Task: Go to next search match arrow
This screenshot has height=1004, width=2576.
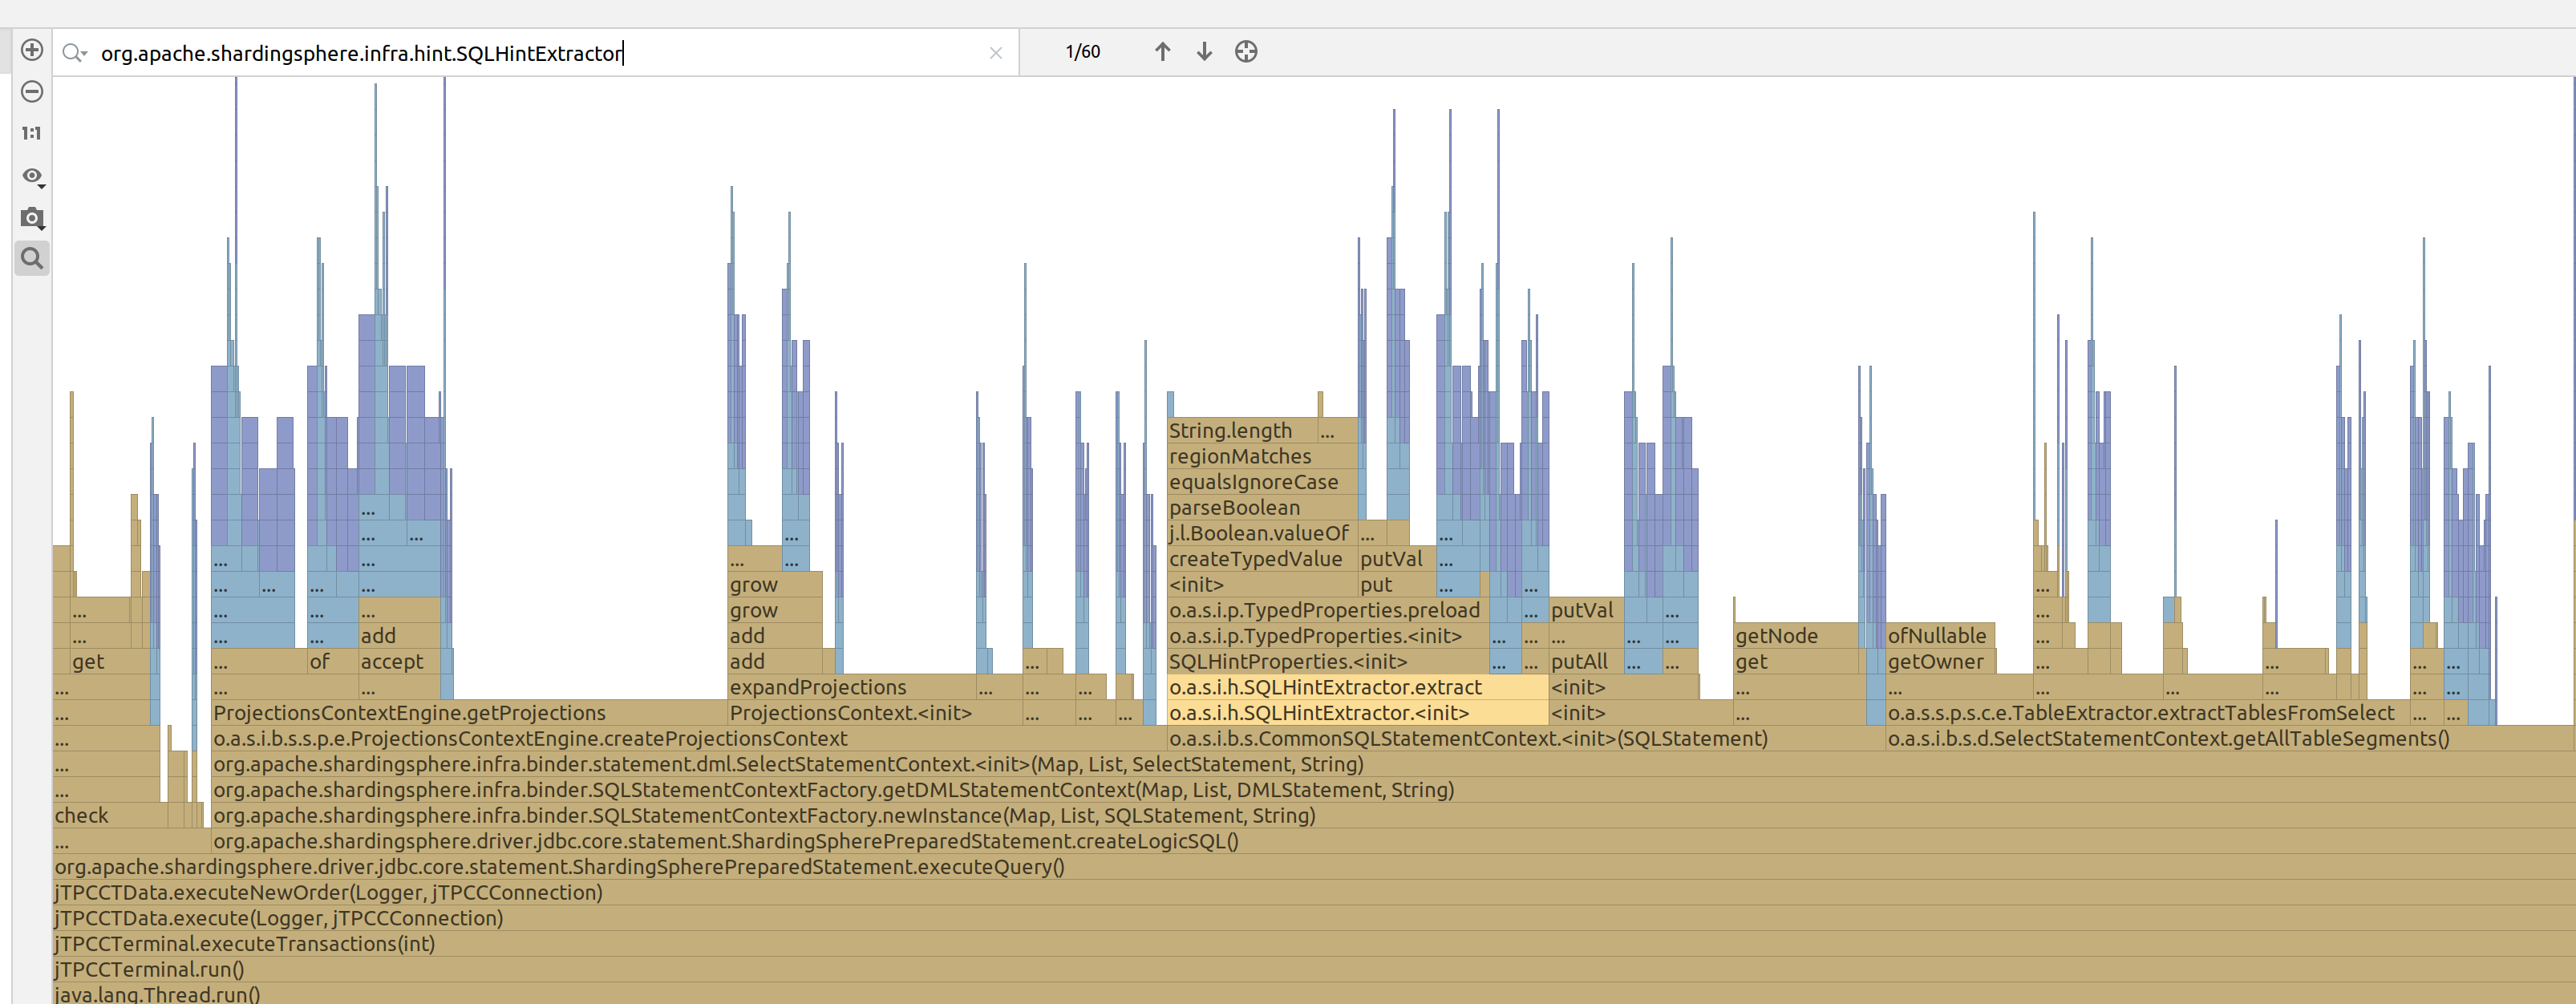Action: pos(1204,52)
